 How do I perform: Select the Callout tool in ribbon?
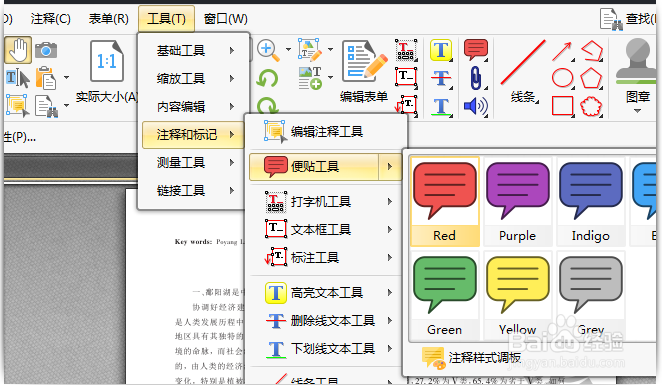(406, 105)
